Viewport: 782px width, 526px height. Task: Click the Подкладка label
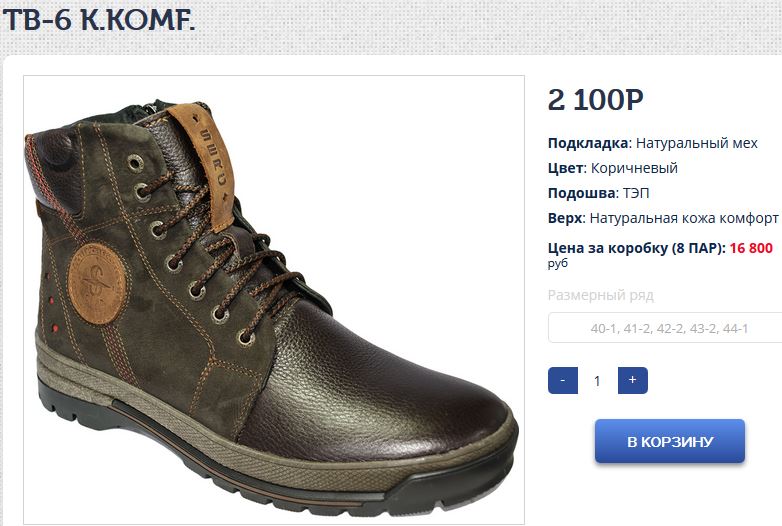click(588, 143)
